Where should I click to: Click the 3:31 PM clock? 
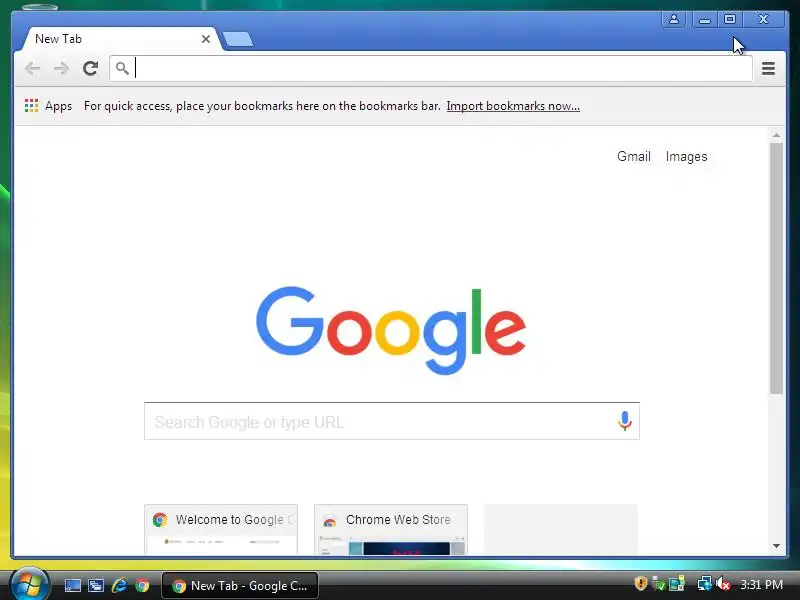tap(761, 585)
